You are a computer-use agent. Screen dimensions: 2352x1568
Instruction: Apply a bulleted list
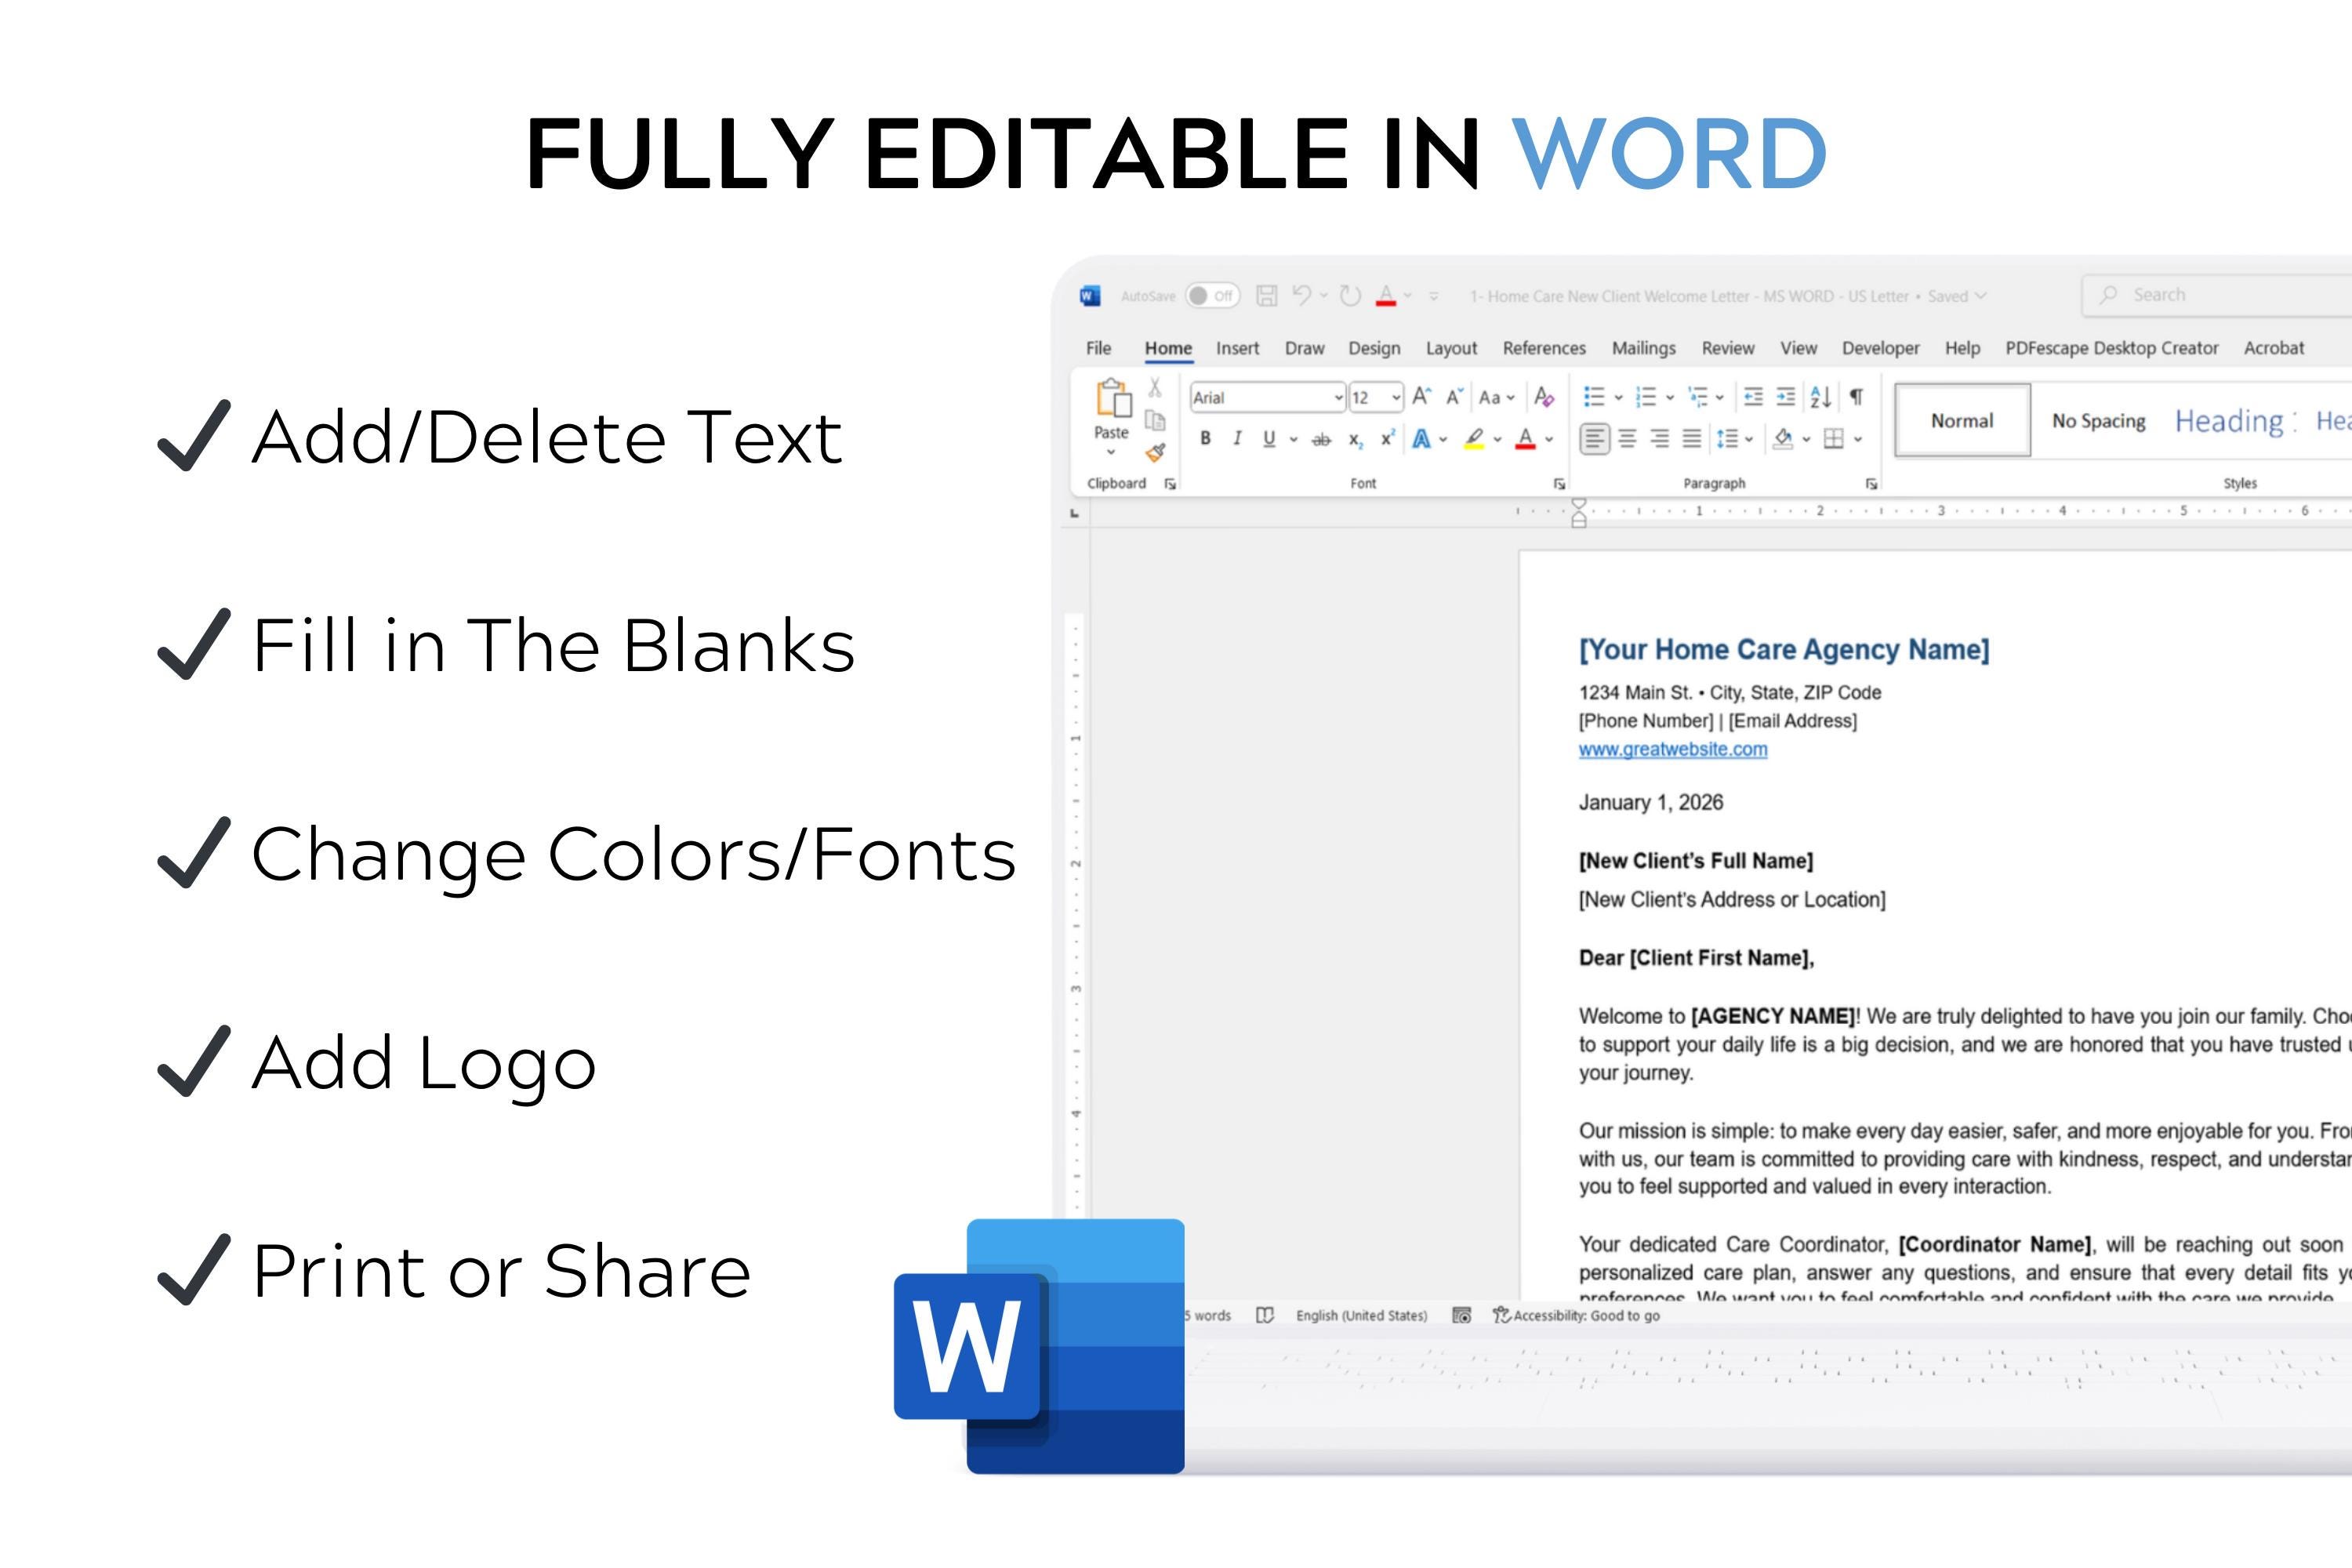tap(1594, 397)
